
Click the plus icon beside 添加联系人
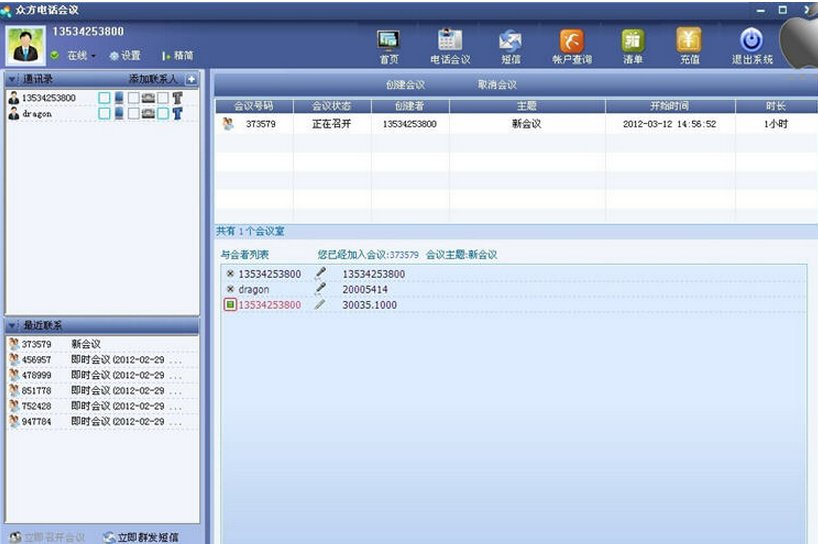[192, 79]
